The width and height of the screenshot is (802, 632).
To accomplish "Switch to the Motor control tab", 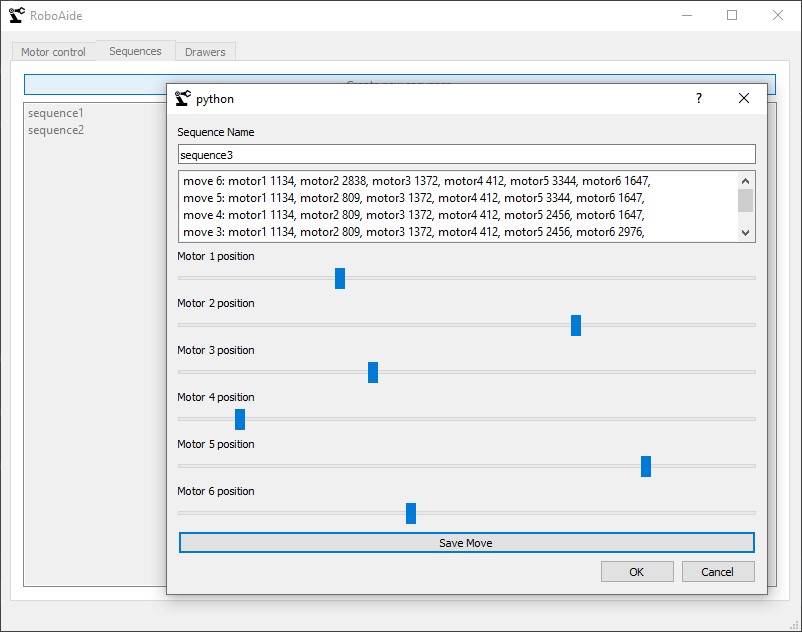I will pos(53,52).
